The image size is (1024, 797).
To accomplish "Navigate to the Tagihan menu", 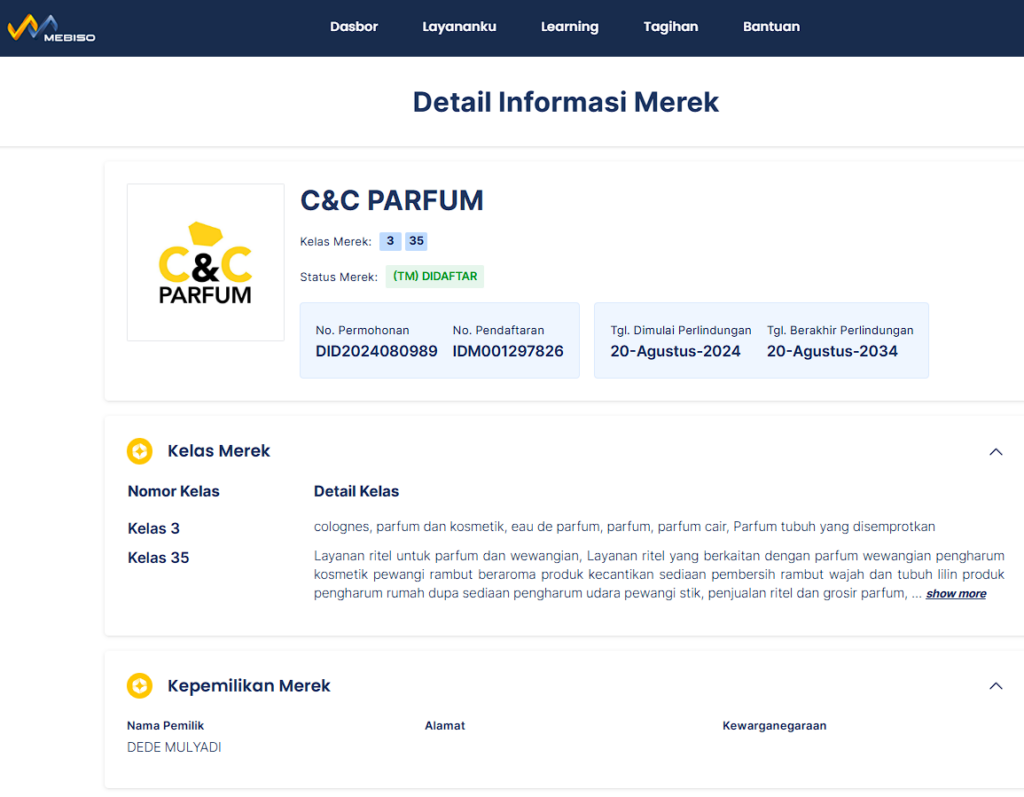I will click(x=671, y=27).
